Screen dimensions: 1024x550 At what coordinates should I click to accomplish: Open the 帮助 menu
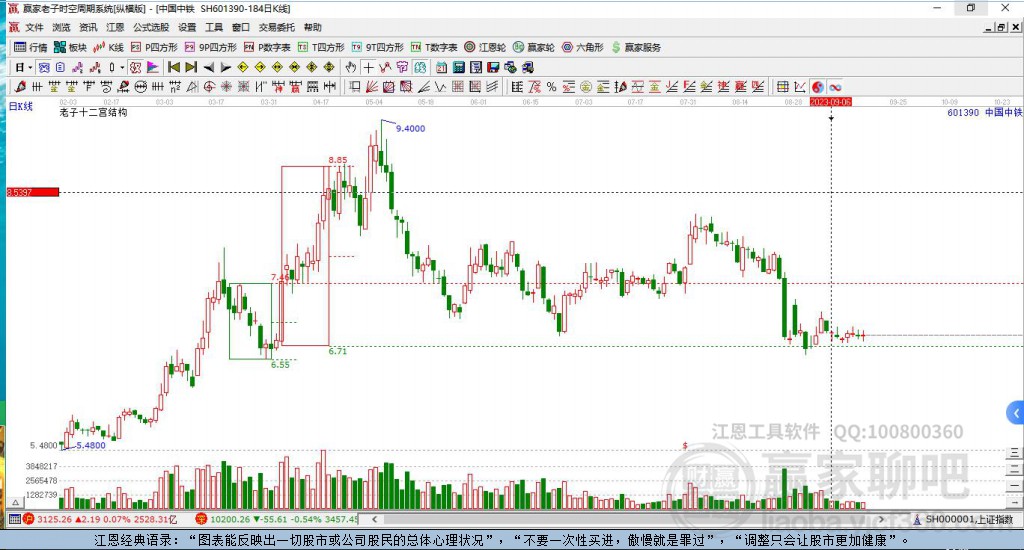312,27
